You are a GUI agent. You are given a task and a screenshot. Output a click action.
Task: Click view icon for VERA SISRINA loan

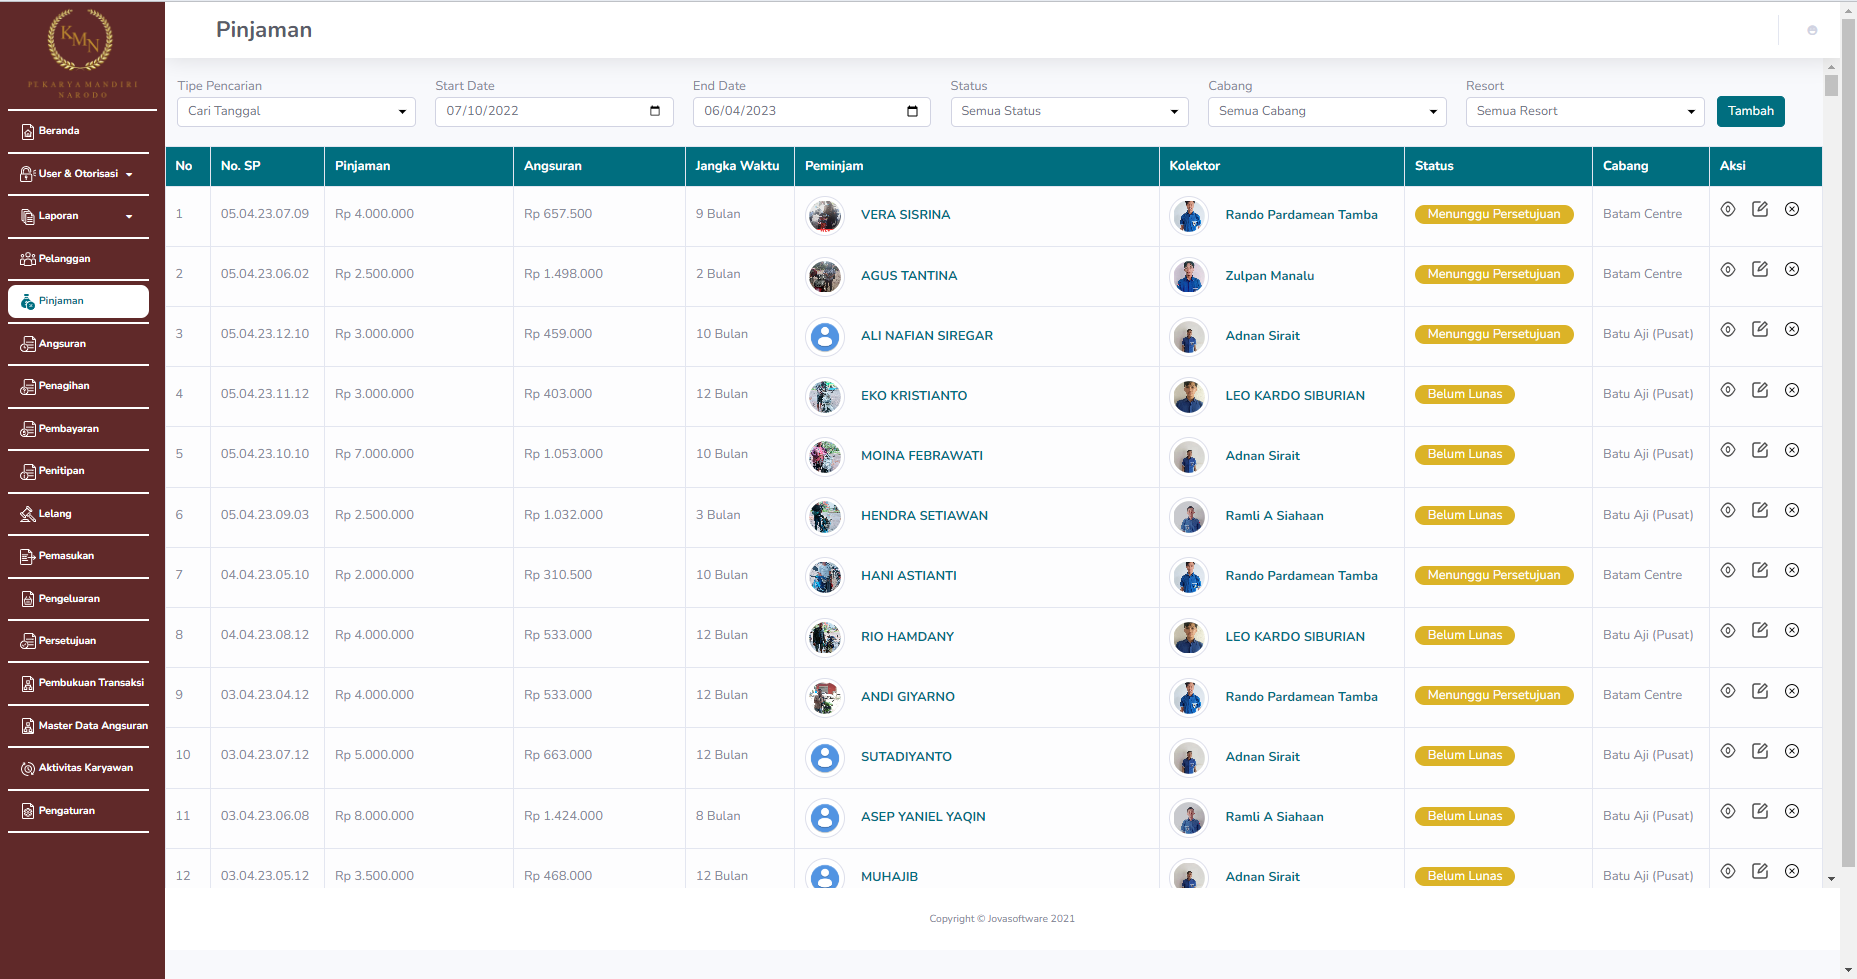tap(1727, 209)
